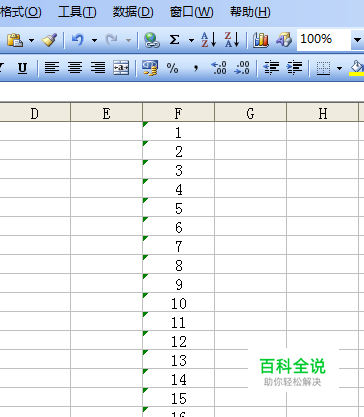
Task: Click the 100% zoom box
Action: 323,39
